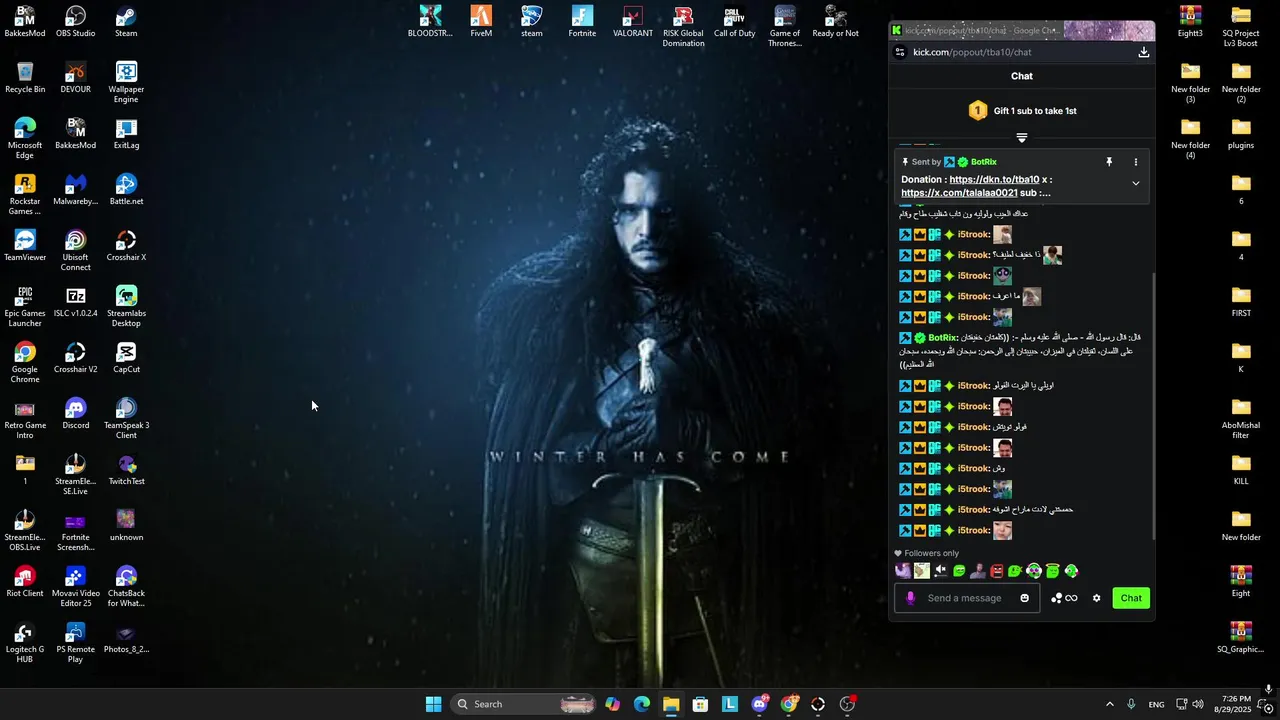
Task: Open the three-dot menu on pinned message
Action: (x=1135, y=162)
